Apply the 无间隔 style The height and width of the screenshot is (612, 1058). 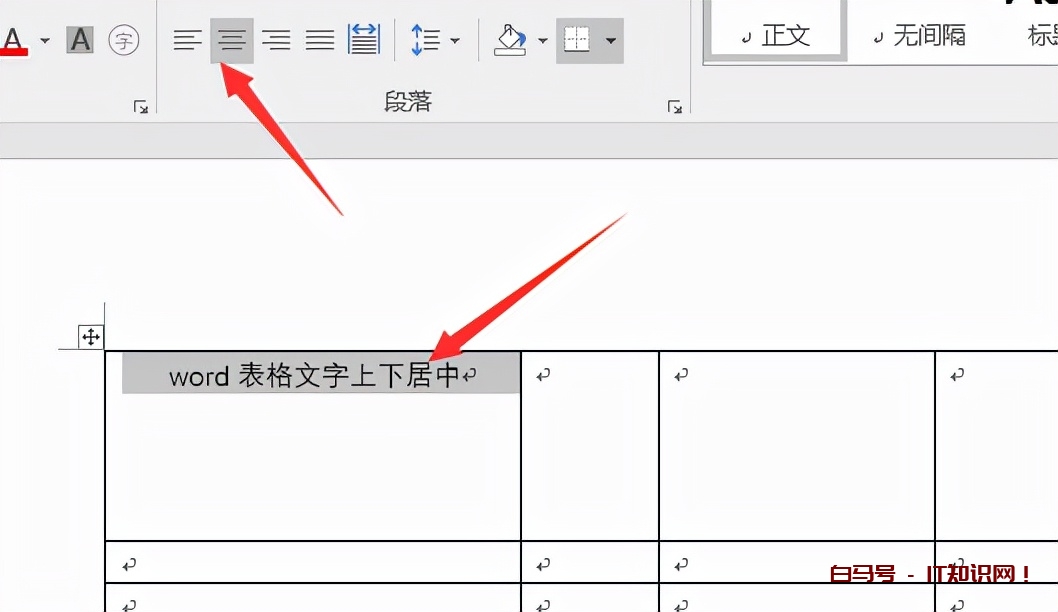(920, 36)
